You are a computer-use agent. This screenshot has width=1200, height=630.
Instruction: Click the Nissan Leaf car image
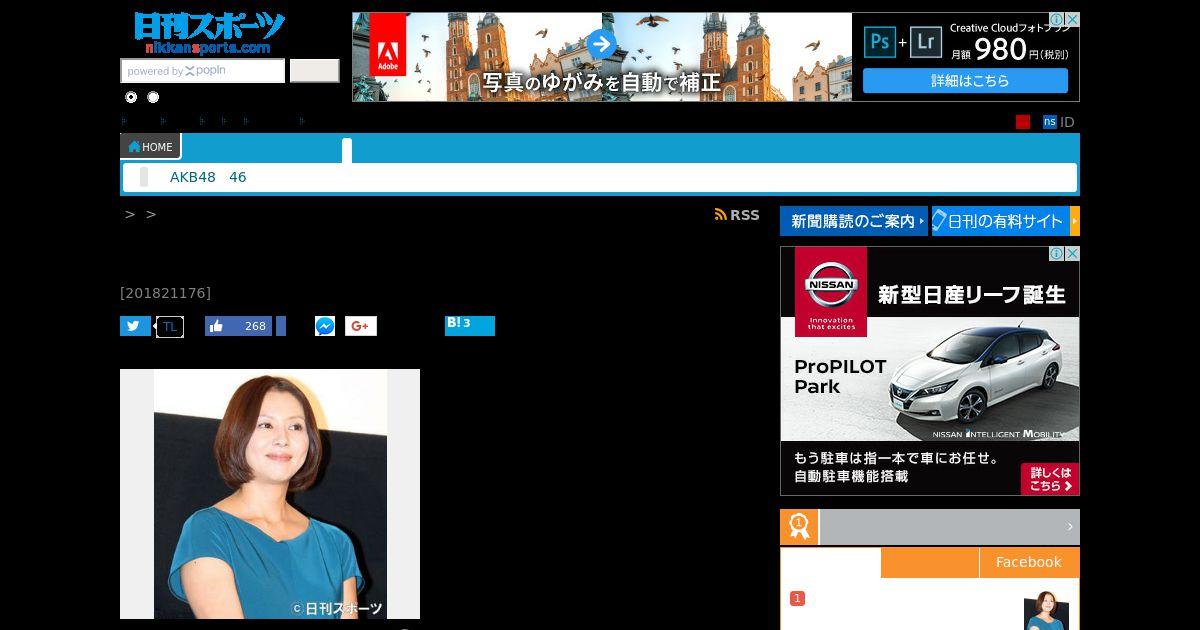pos(978,376)
